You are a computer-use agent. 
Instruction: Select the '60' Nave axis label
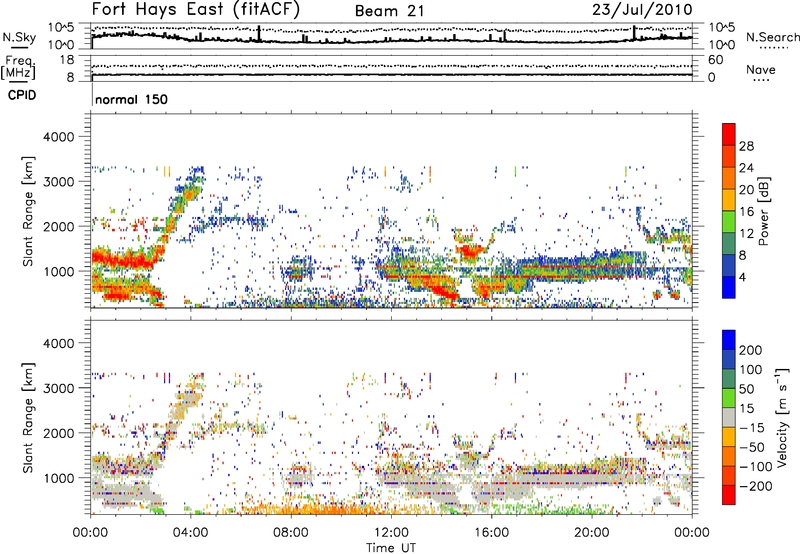pos(715,60)
